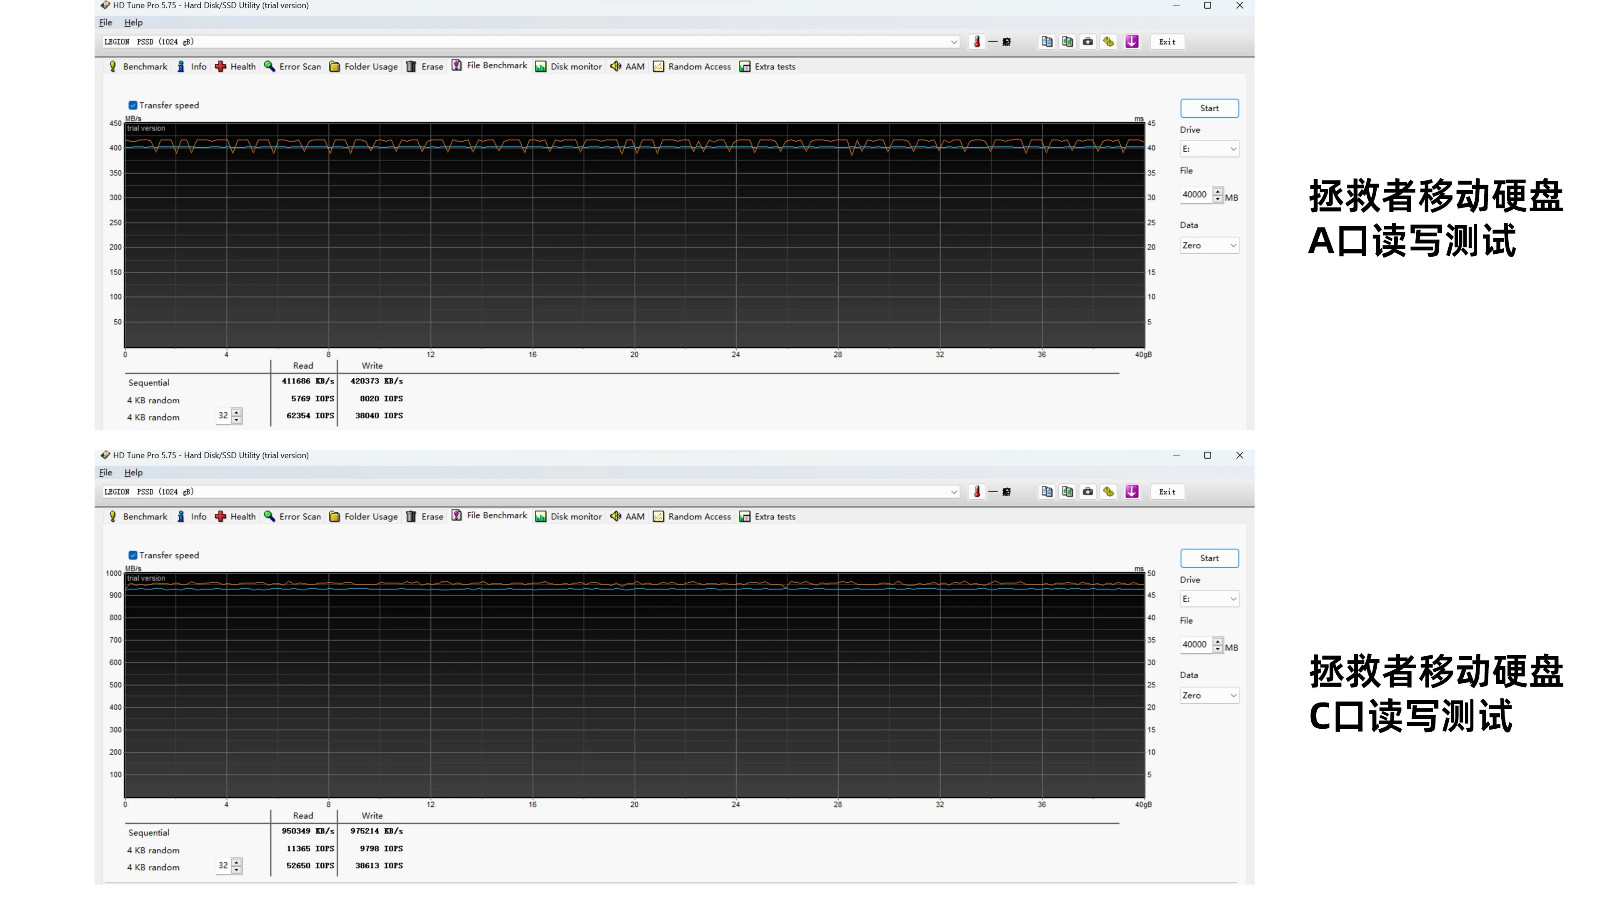Screen dimensions: 1600x900
Task: Click the purple download arrow icon in top window
Action: (1132, 42)
